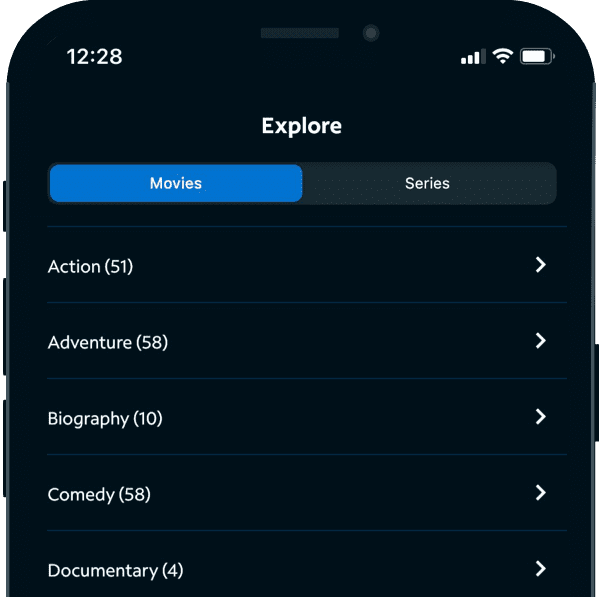Open the Documentary (4) genre chevron
Image resolution: width=600 pixels, height=597 pixels.
[x=540, y=569]
